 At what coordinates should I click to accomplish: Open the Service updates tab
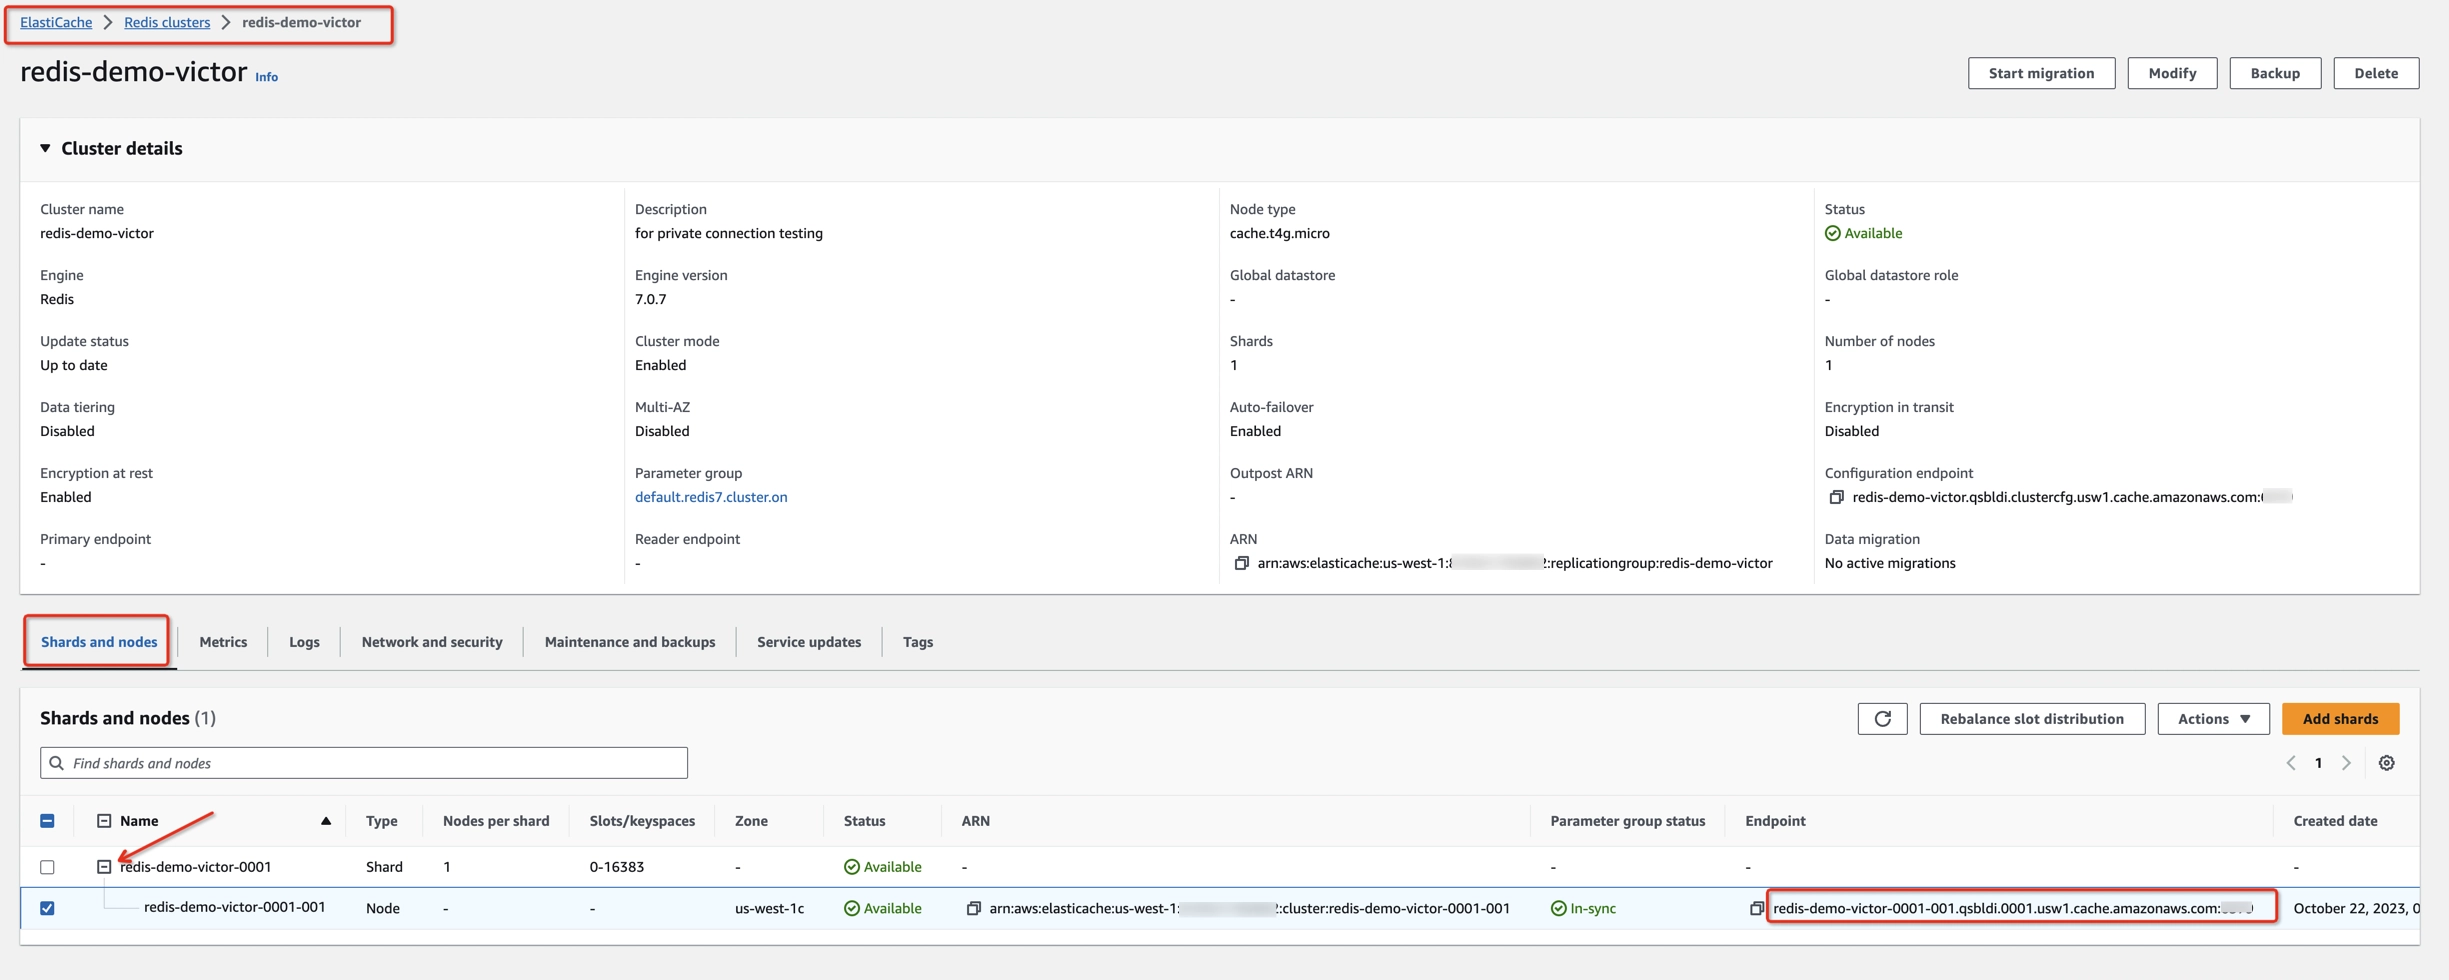809,642
